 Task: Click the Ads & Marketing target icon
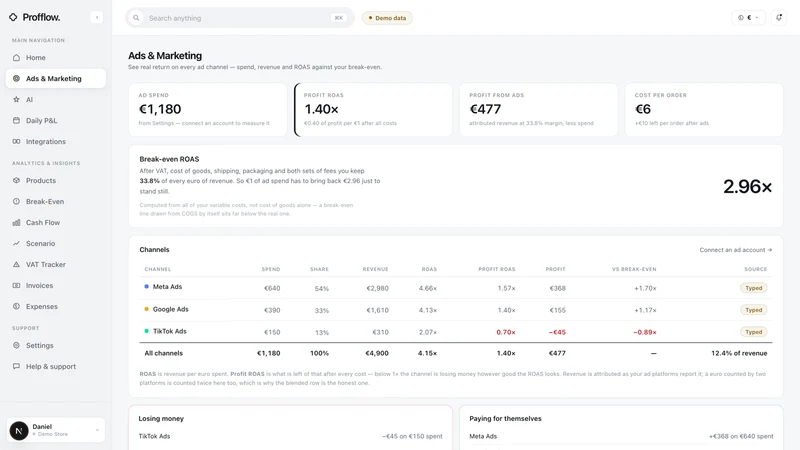pos(16,79)
